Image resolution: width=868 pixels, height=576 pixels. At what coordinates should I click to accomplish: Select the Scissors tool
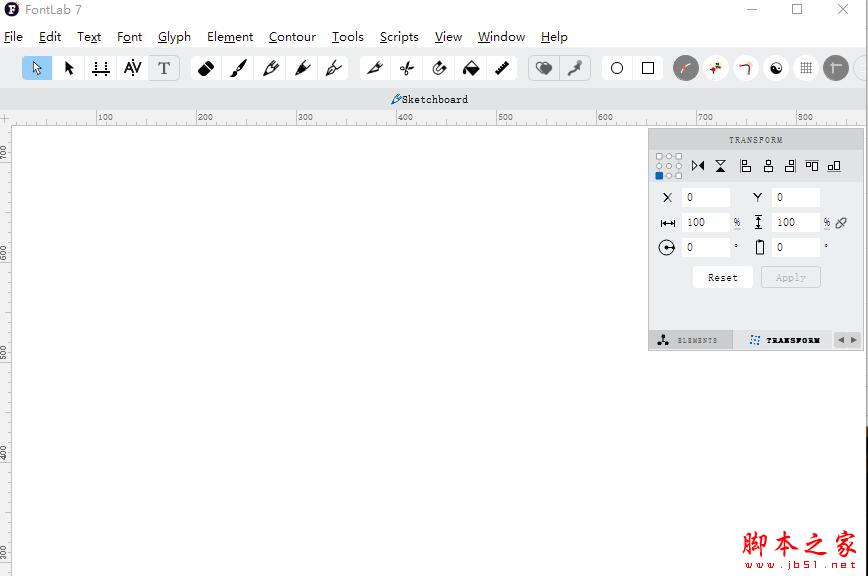point(407,68)
